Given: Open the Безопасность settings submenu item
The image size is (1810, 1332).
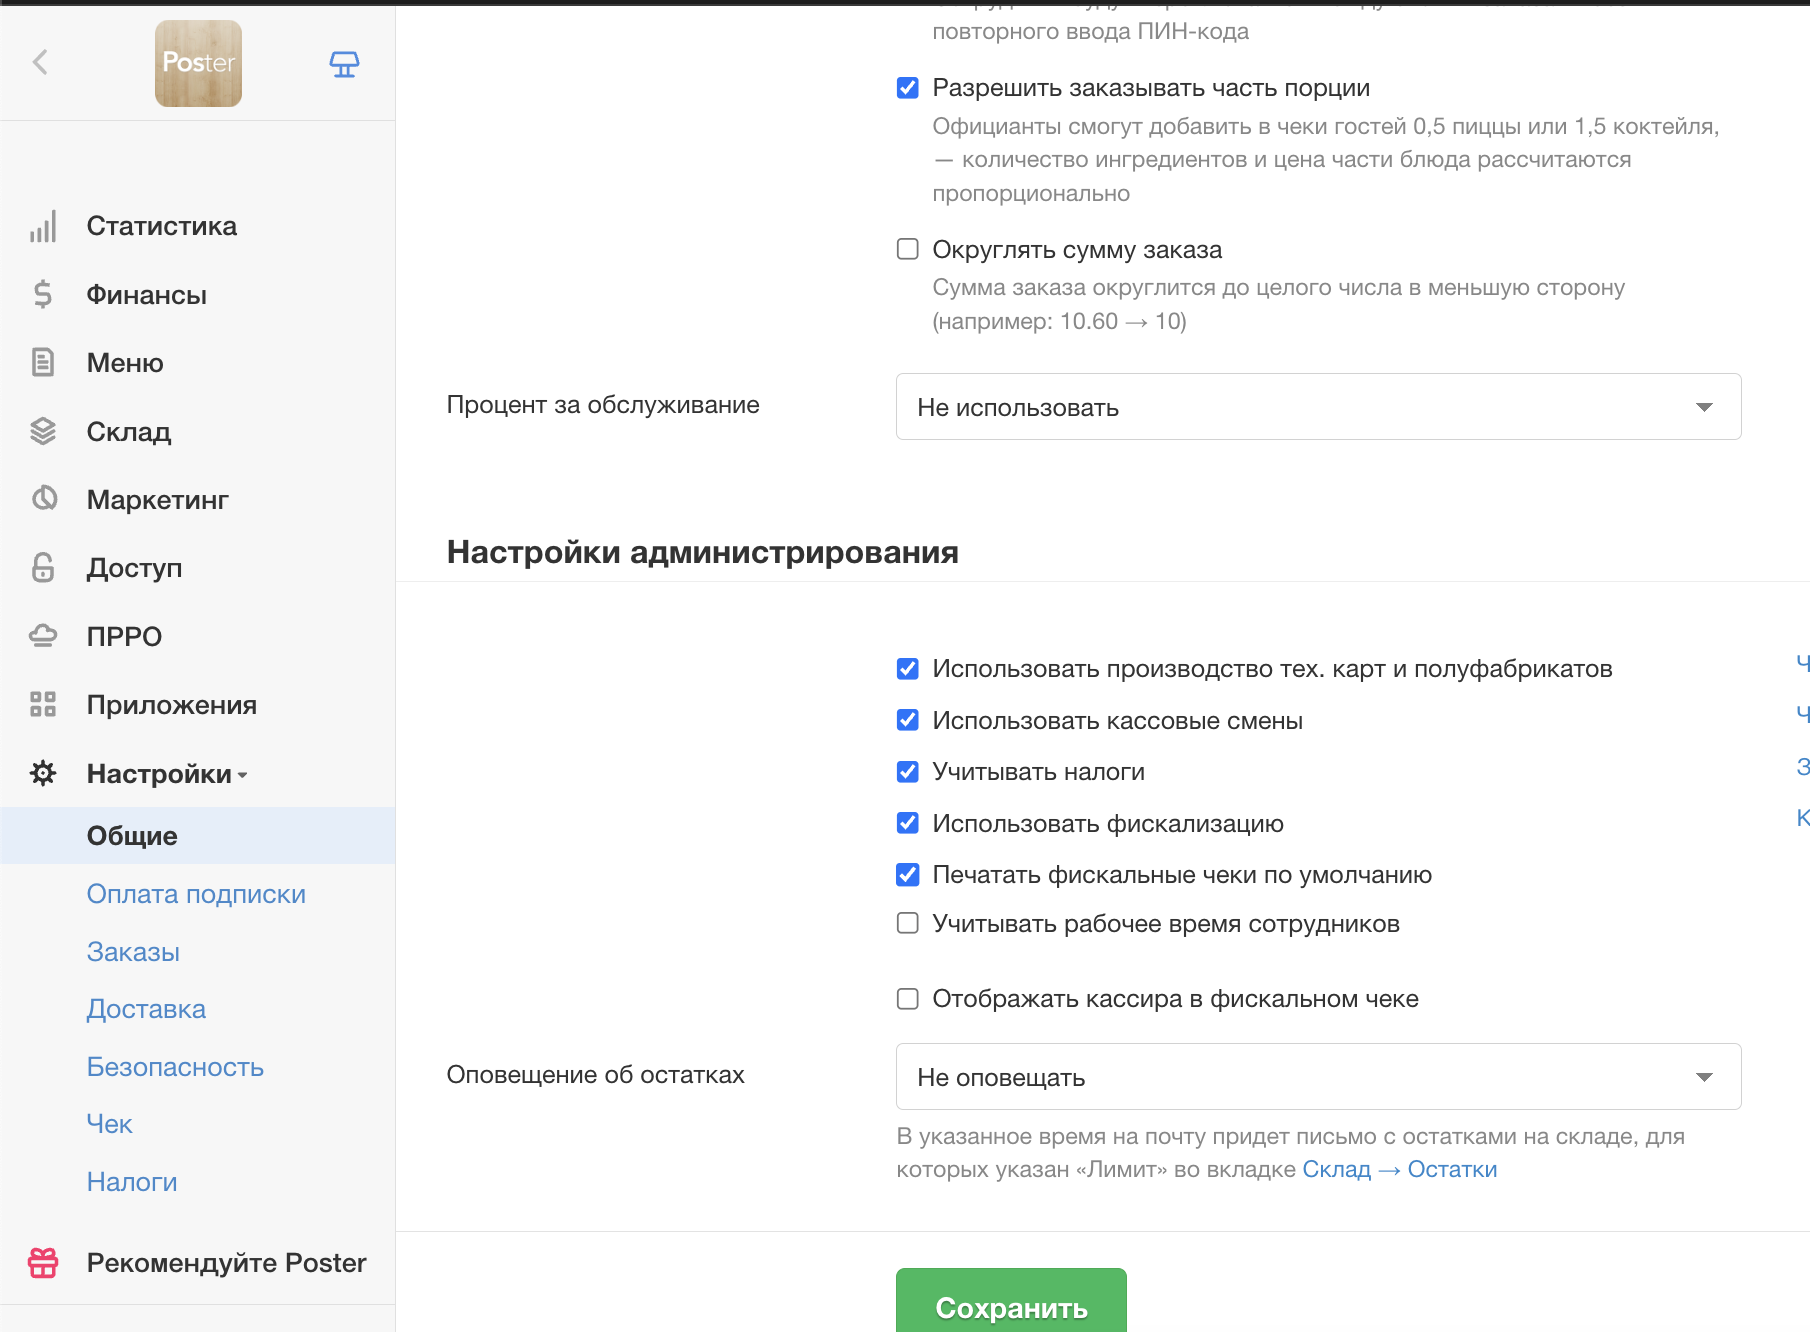Looking at the screenshot, I should 175,1067.
